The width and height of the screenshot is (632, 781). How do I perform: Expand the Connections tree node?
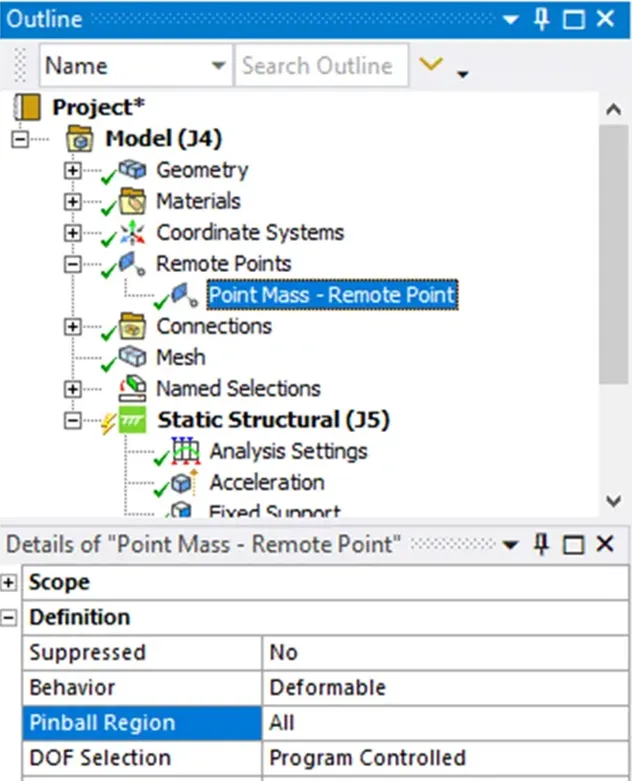pyautogui.click(x=73, y=327)
